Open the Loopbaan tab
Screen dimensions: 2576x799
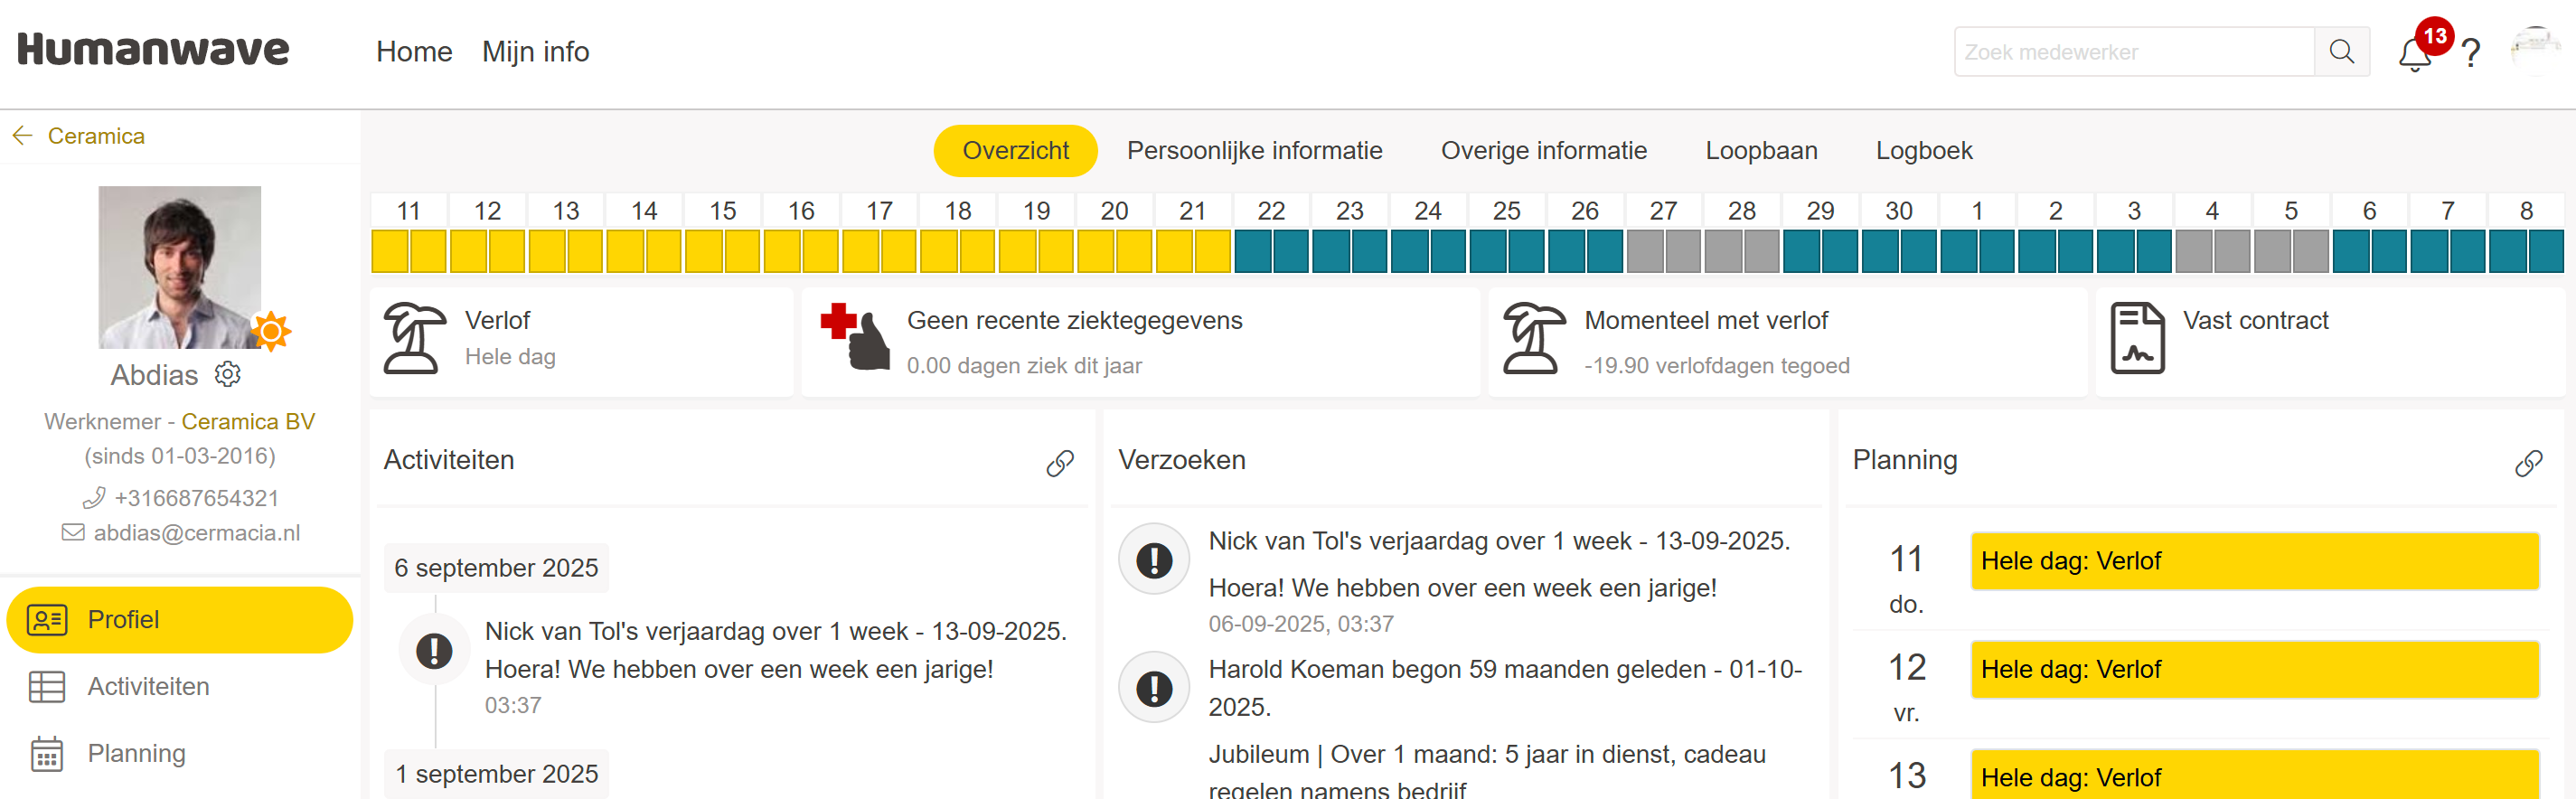[1760, 151]
